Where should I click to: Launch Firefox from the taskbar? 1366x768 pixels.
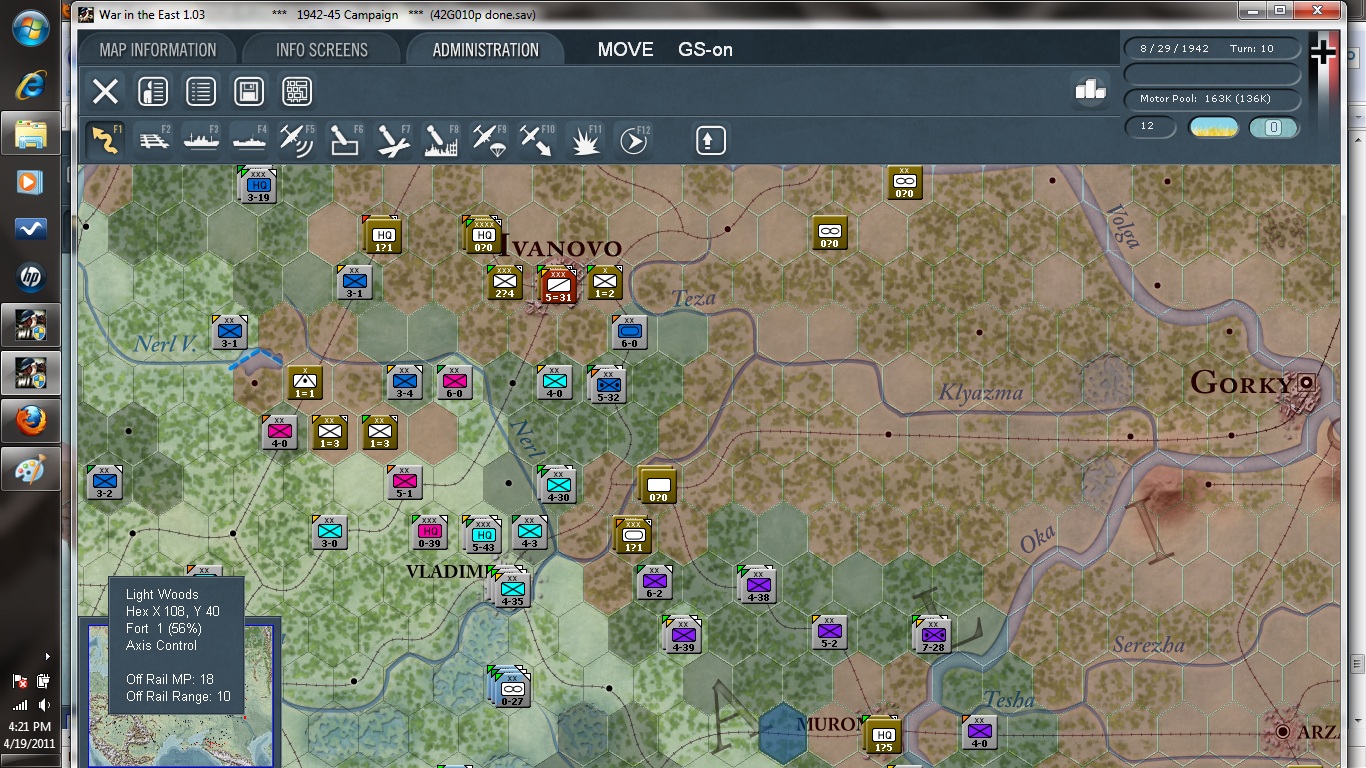pos(30,421)
